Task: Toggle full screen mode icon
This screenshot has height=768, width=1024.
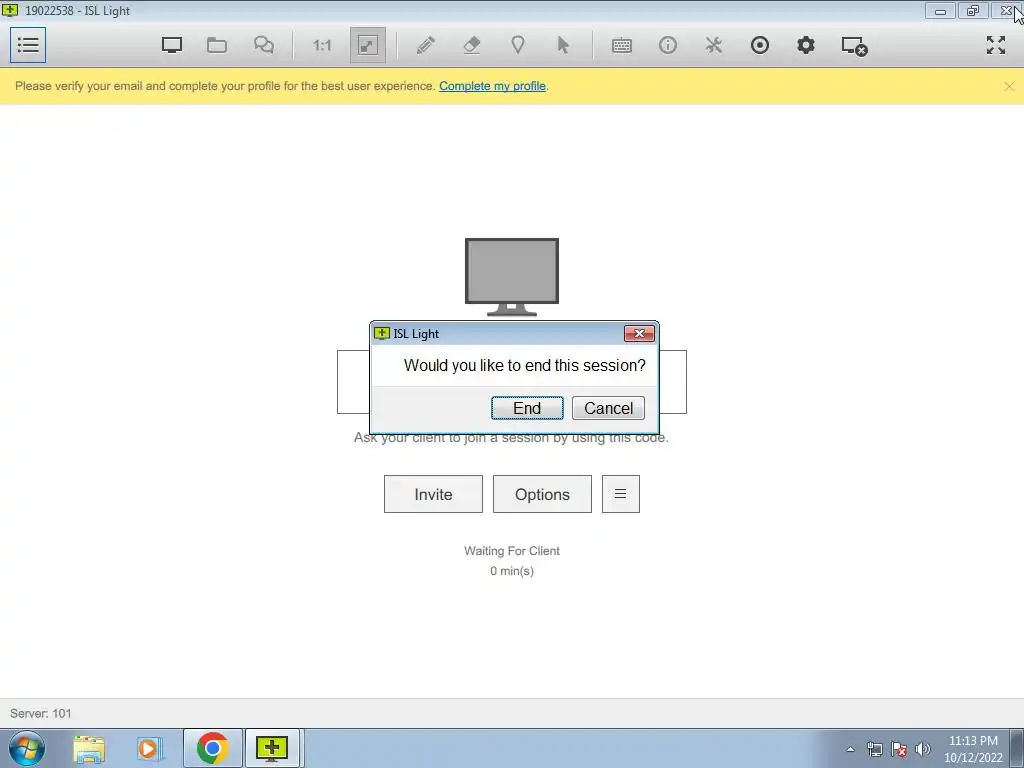Action: tap(996, 45)
